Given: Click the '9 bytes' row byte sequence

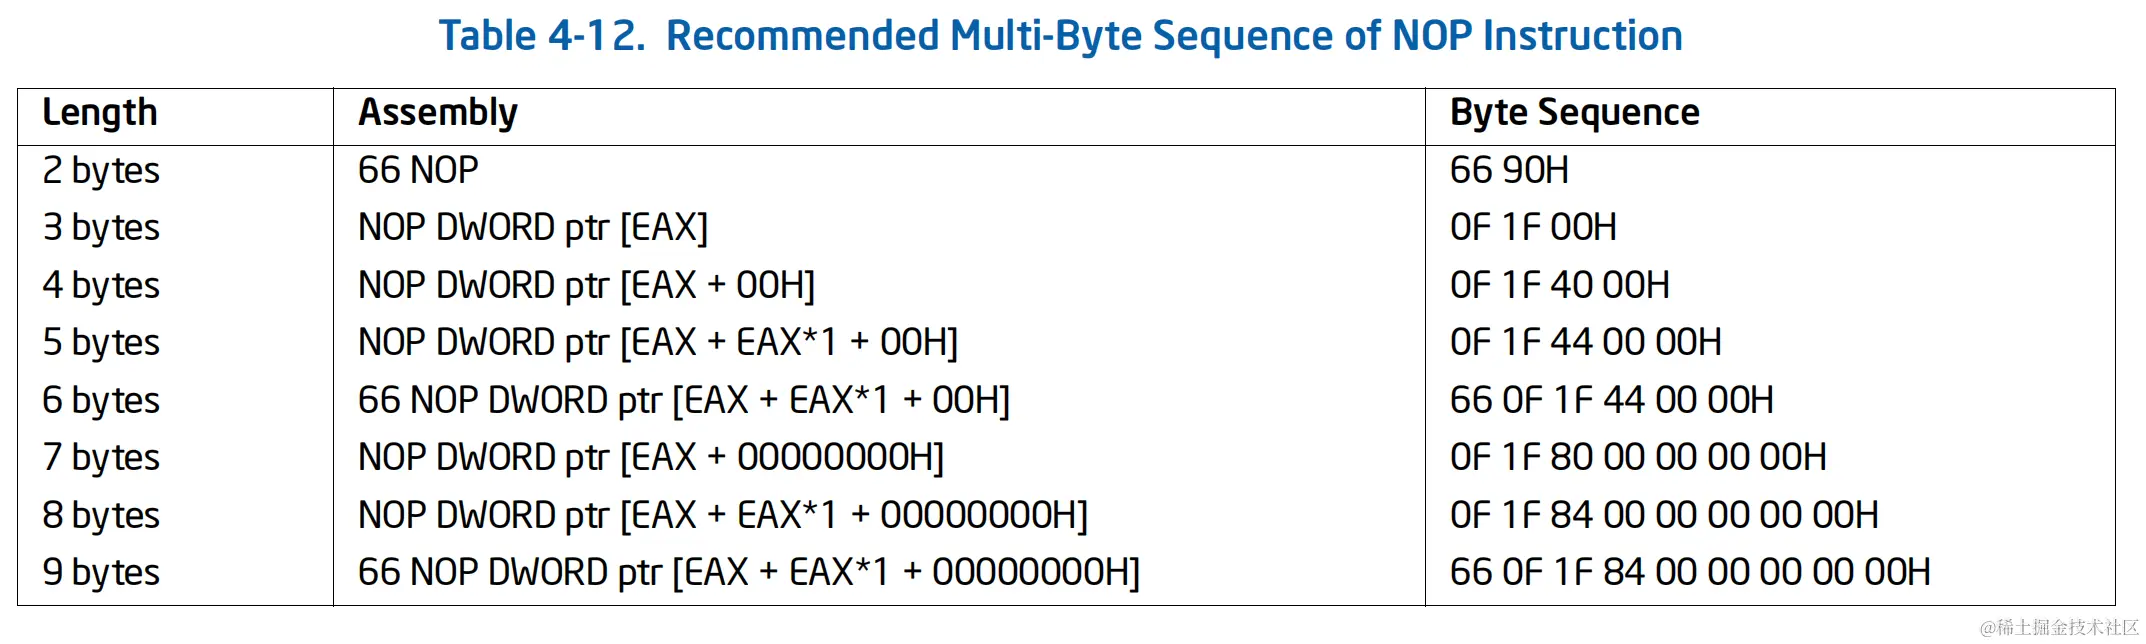Looking at the screenshot, I should (1690, 572).
